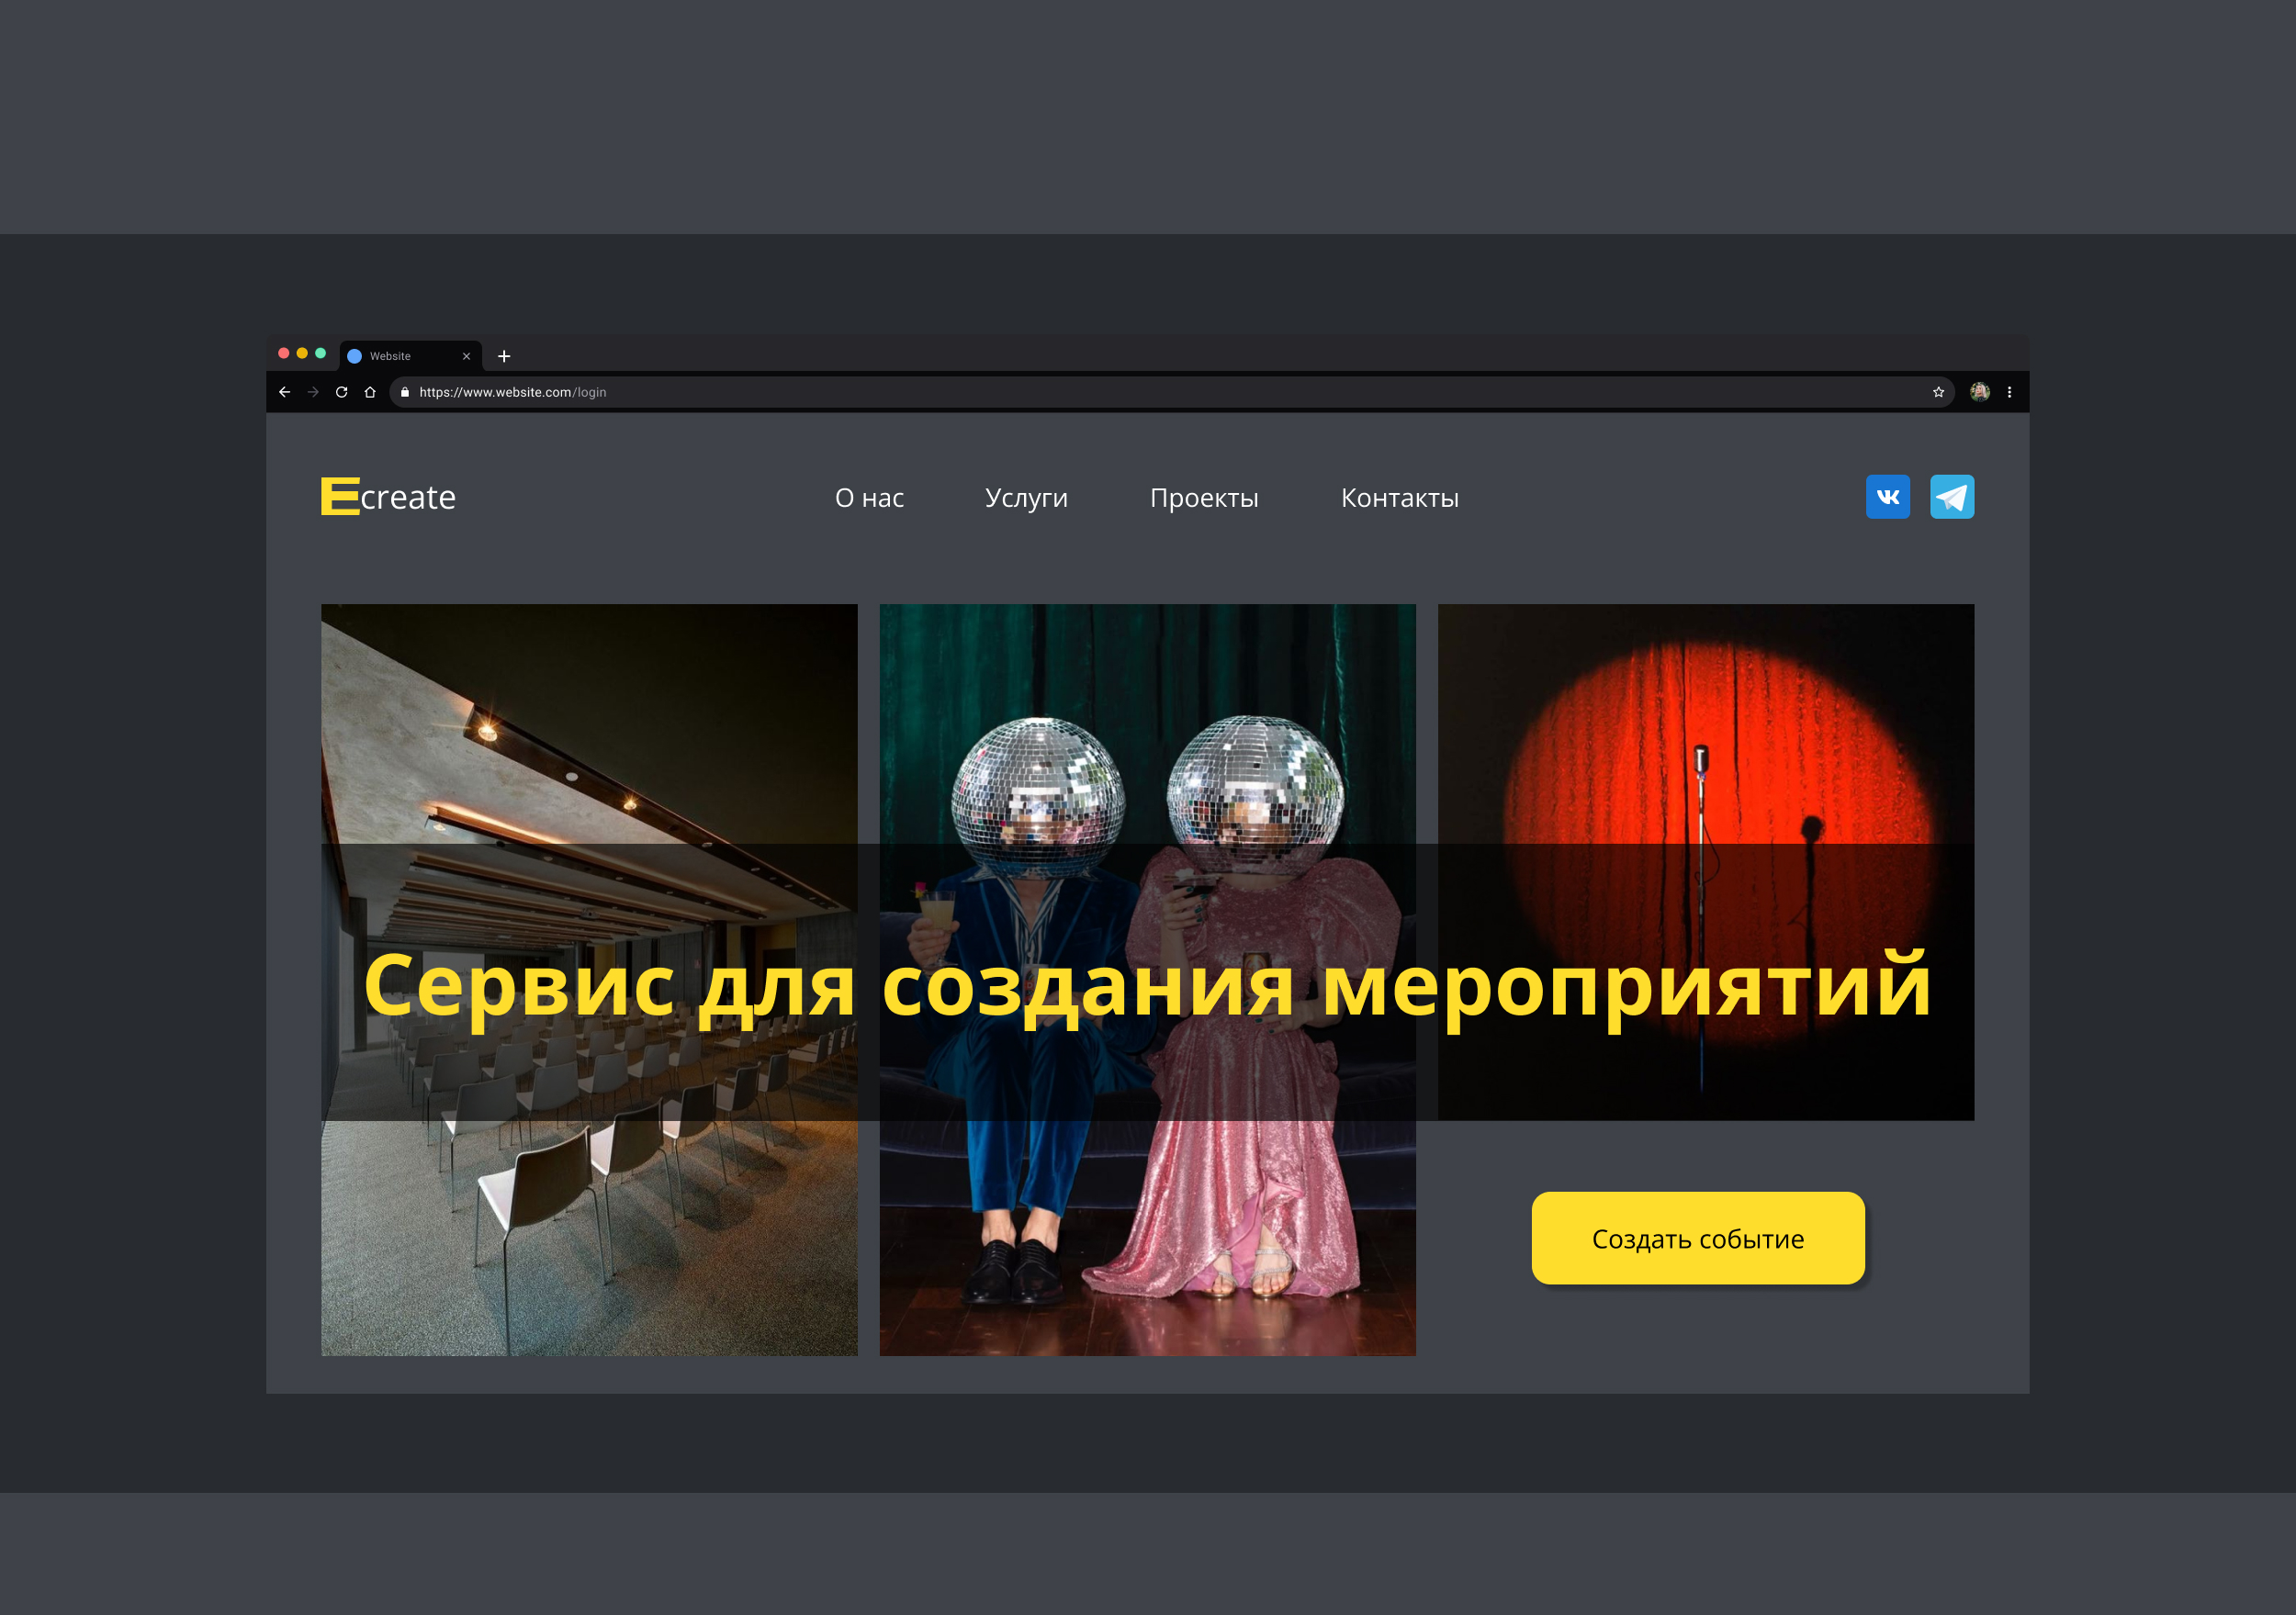
Task: Open the Telegram icon link
Action: coord(1951,497)
